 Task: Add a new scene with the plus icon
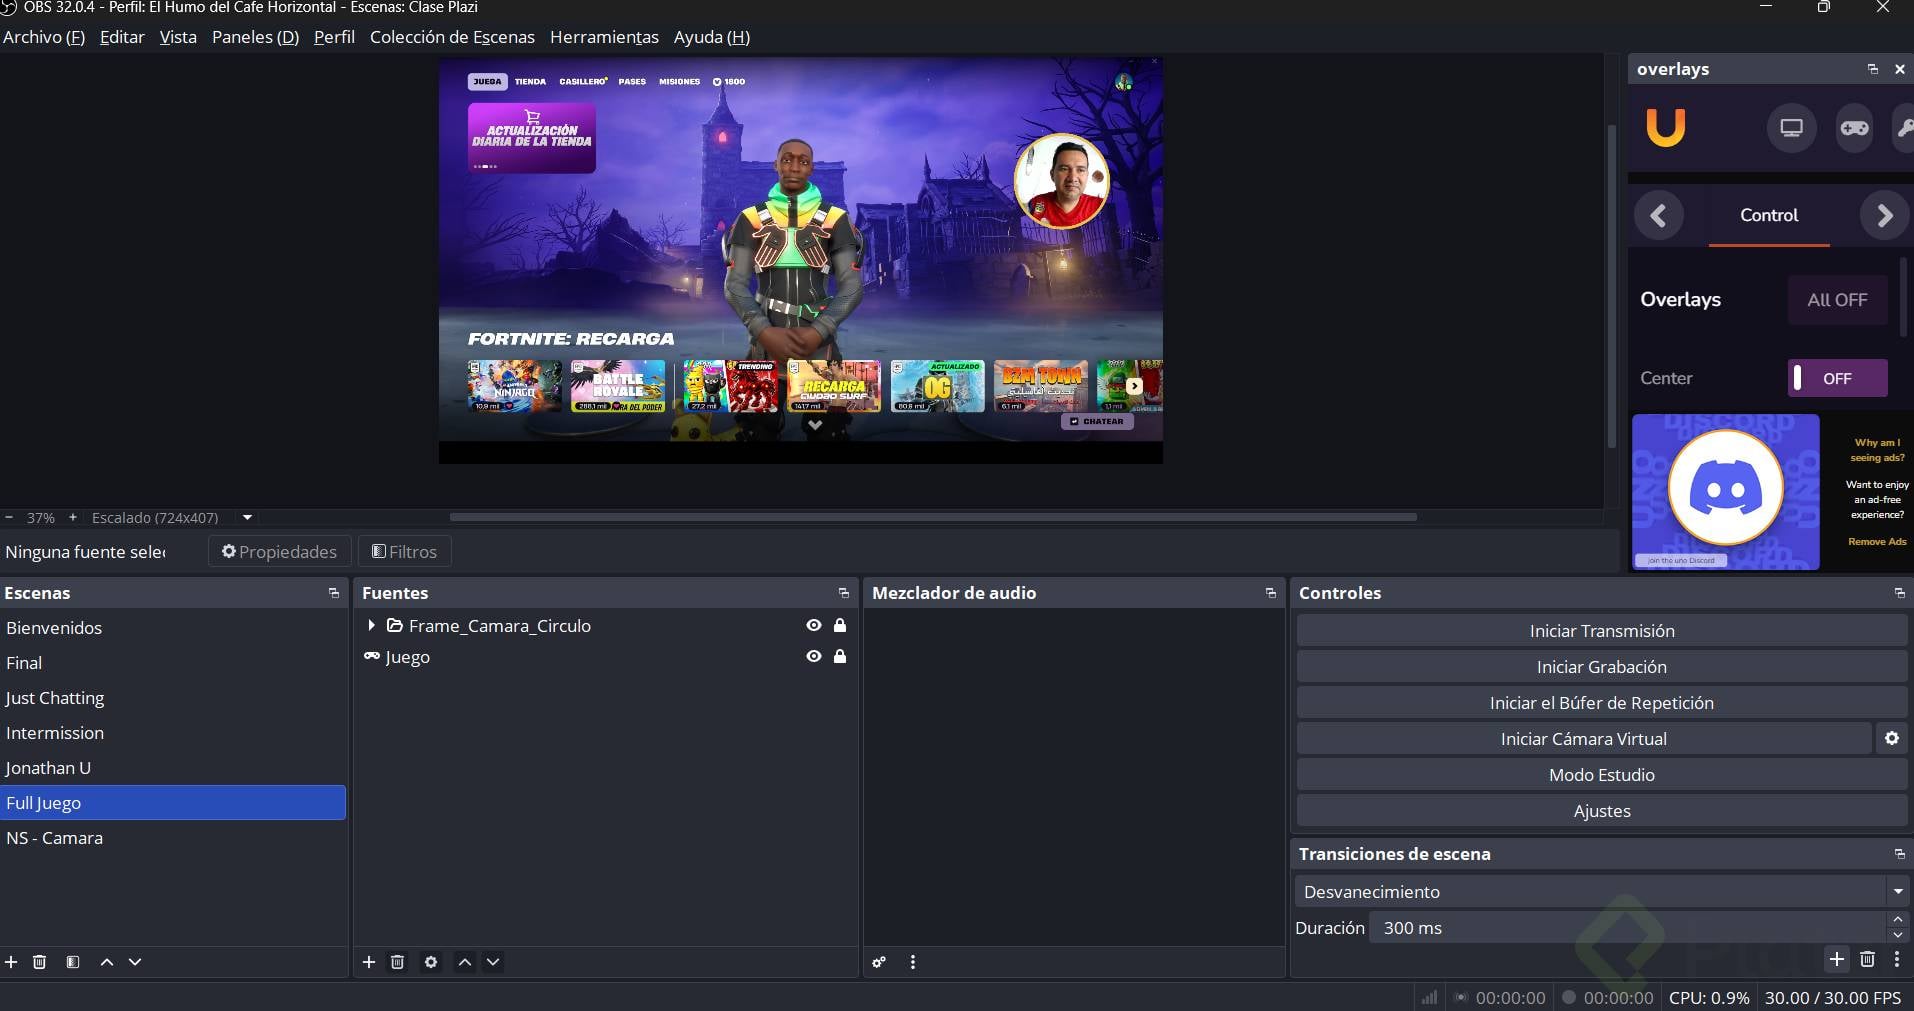point(11,962)
